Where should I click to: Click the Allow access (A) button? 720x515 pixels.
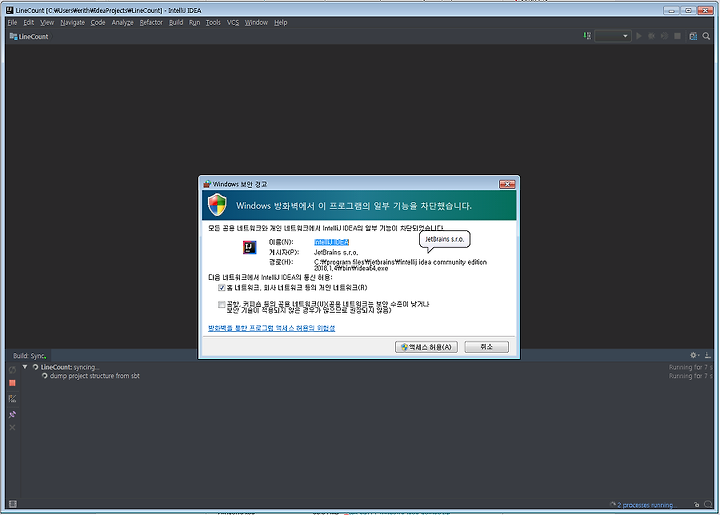pos(427,347)
